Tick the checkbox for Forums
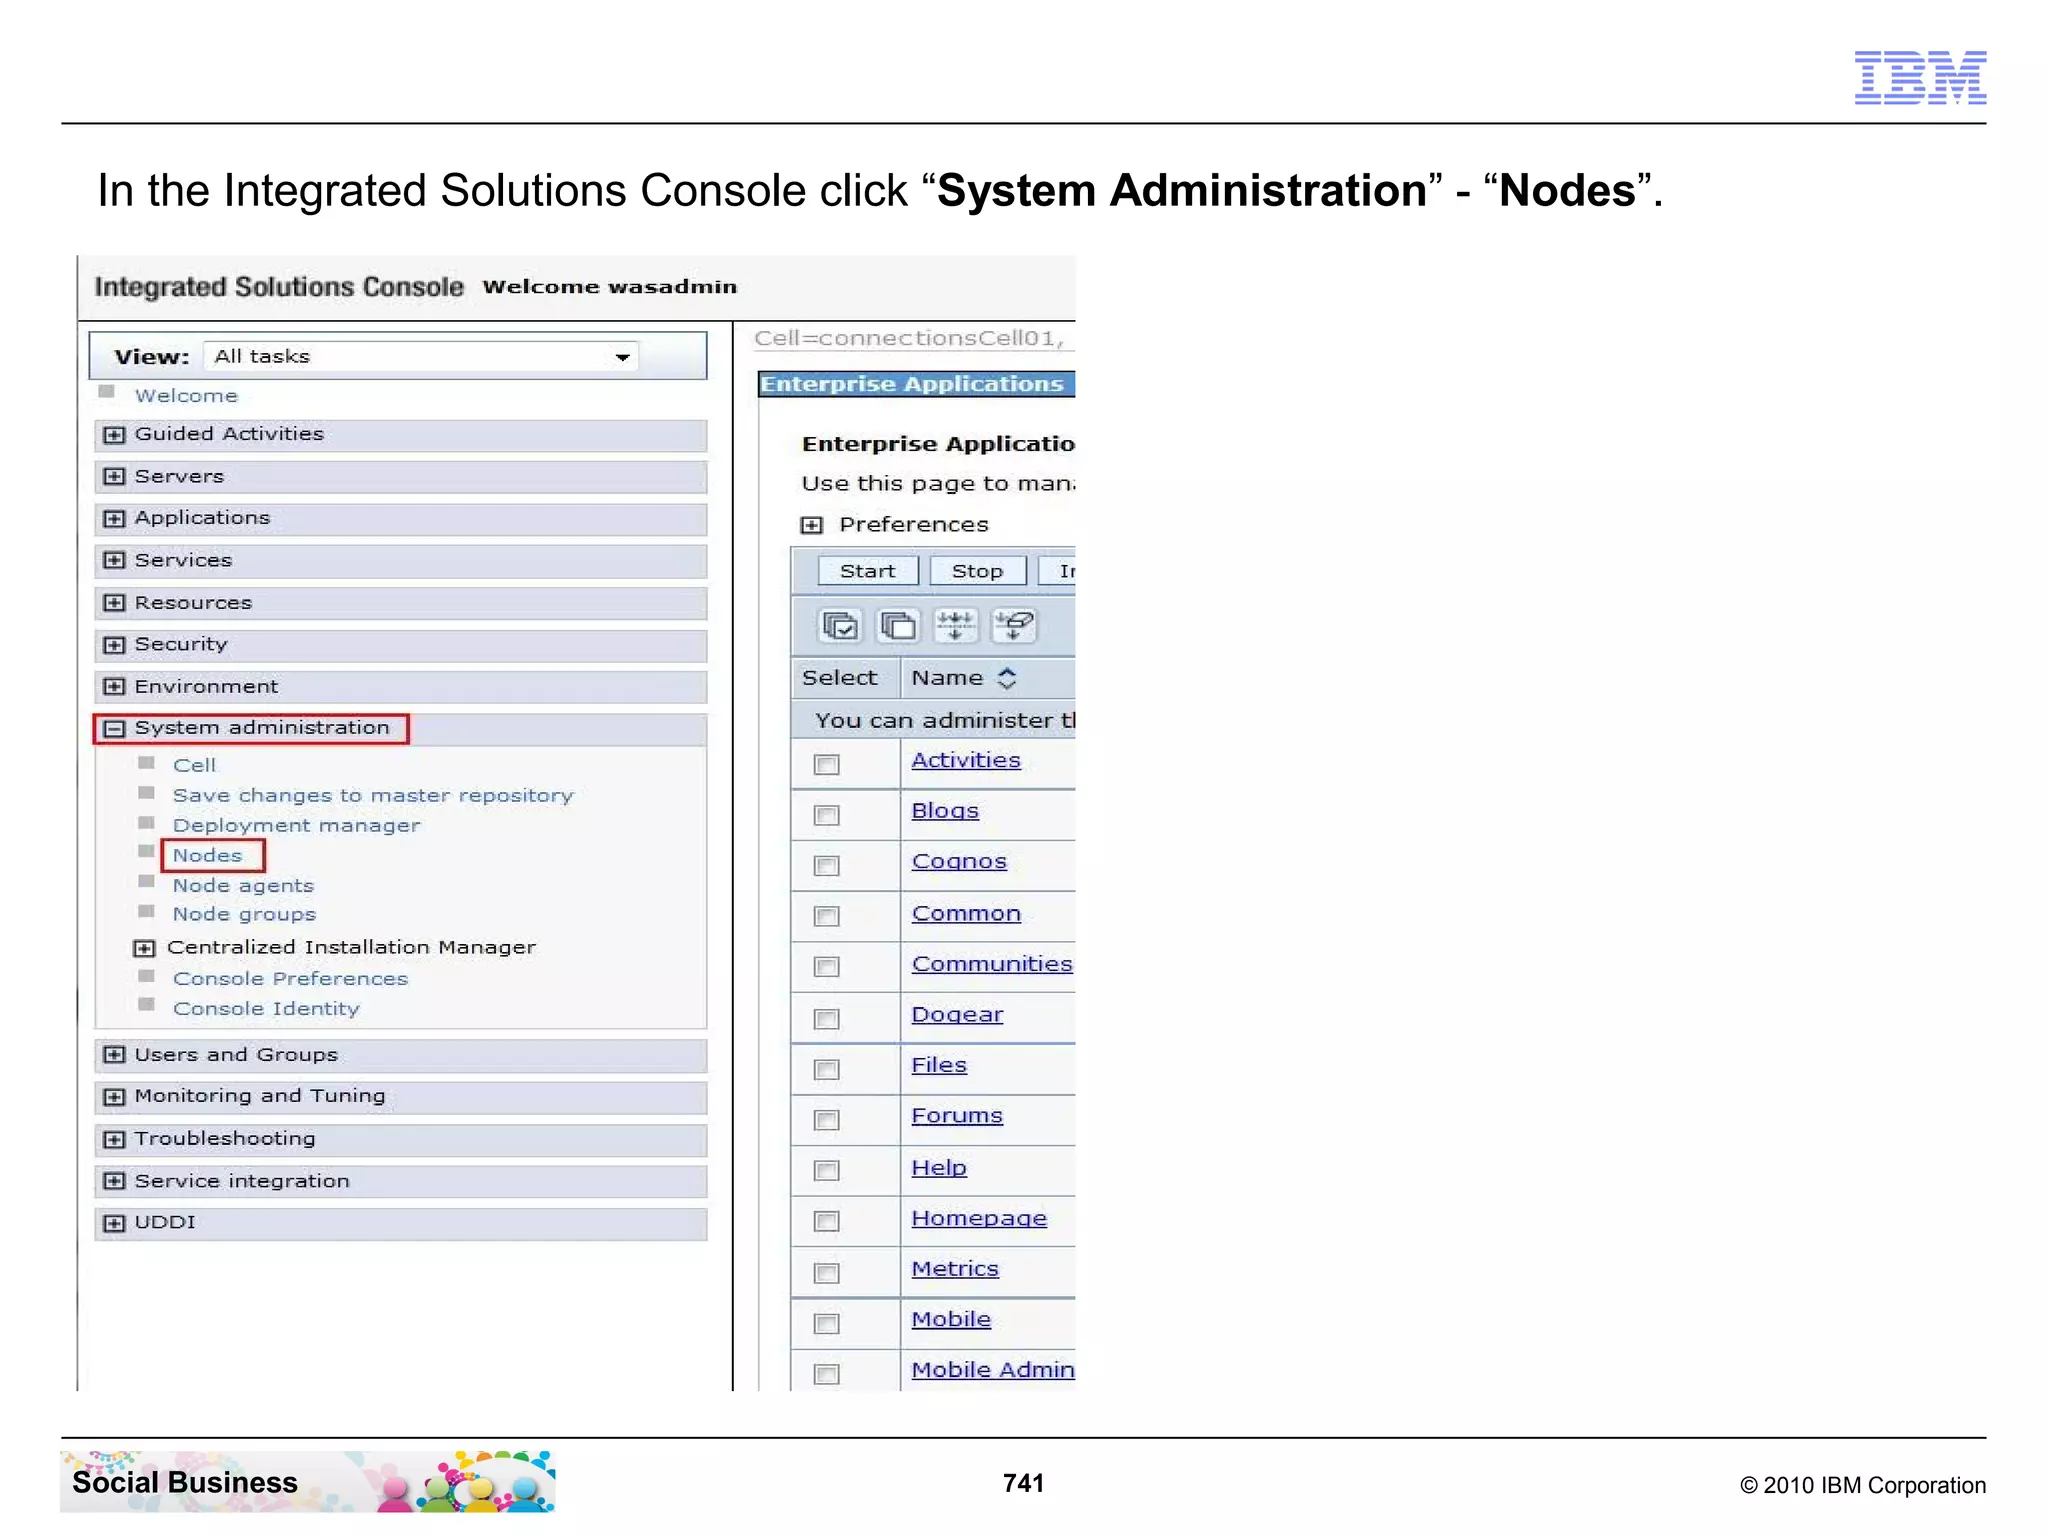2048x1536 pixels. (826, 1120)
